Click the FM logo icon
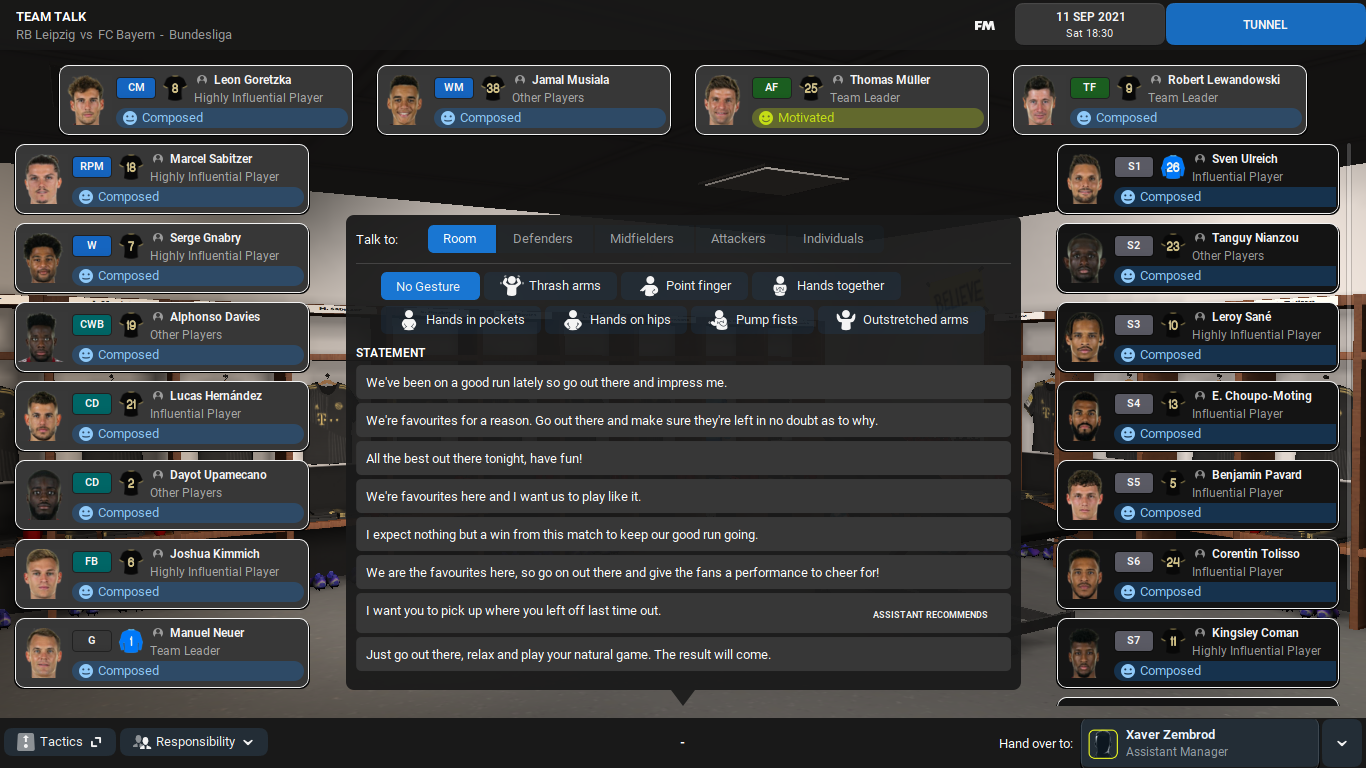The height and width of the screenshot is (768, 1366). click(x=985, y=26)
